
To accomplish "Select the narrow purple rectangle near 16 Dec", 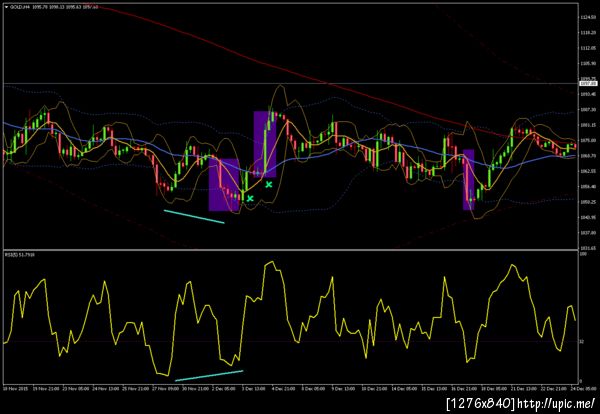I will 468,179.
